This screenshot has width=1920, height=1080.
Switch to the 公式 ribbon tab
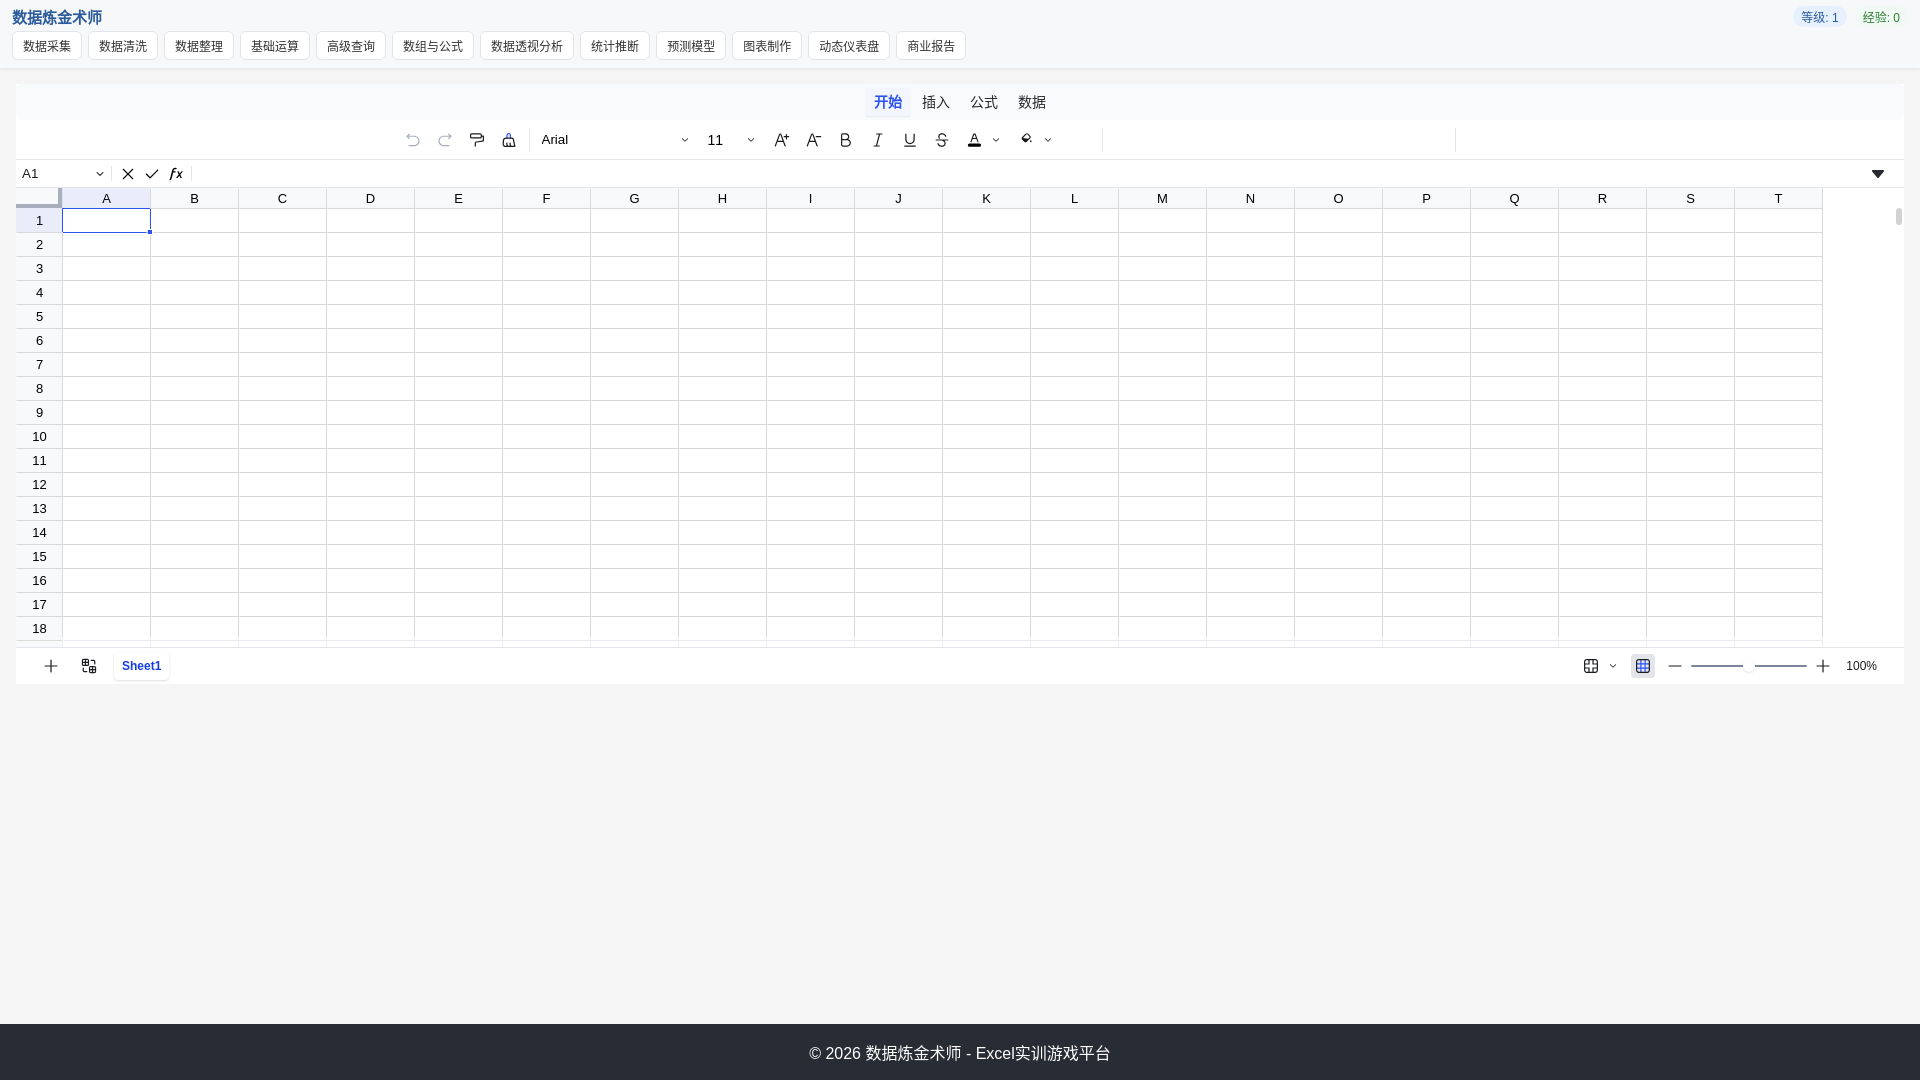pos(984,102)
